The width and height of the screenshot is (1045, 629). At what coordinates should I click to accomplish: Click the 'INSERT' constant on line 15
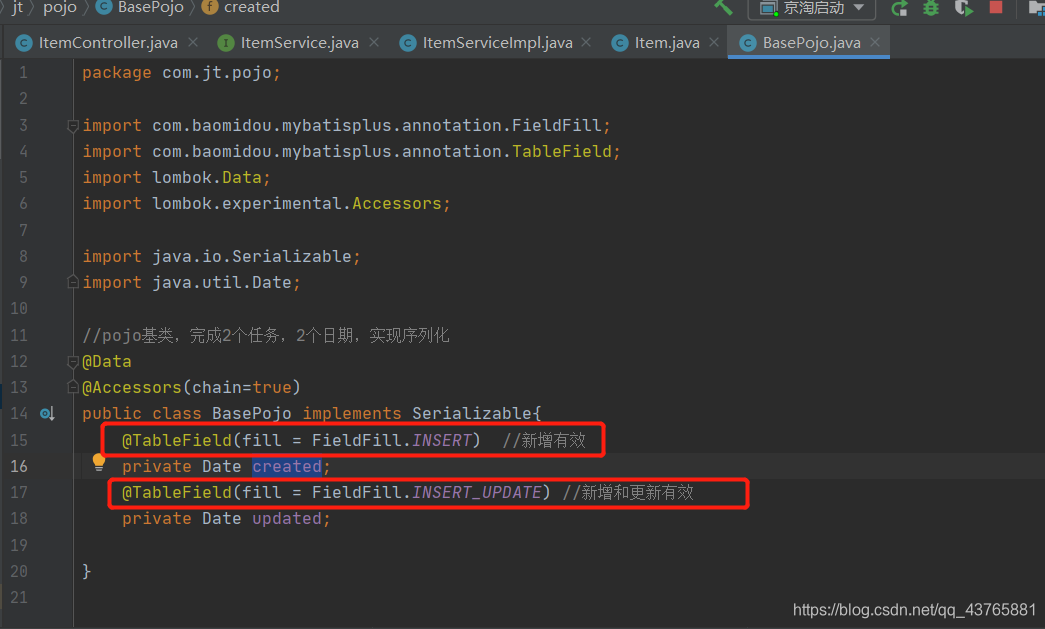(x=442, y=440)
